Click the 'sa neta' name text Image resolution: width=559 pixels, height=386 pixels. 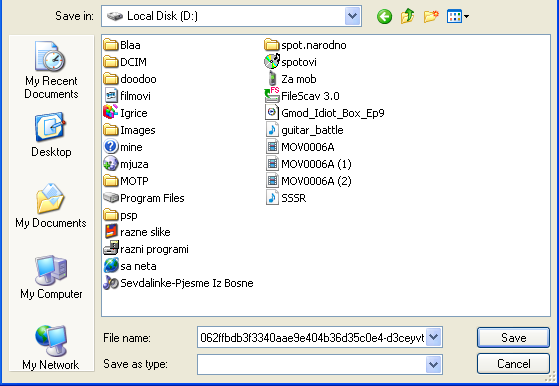tap(138, 266)
